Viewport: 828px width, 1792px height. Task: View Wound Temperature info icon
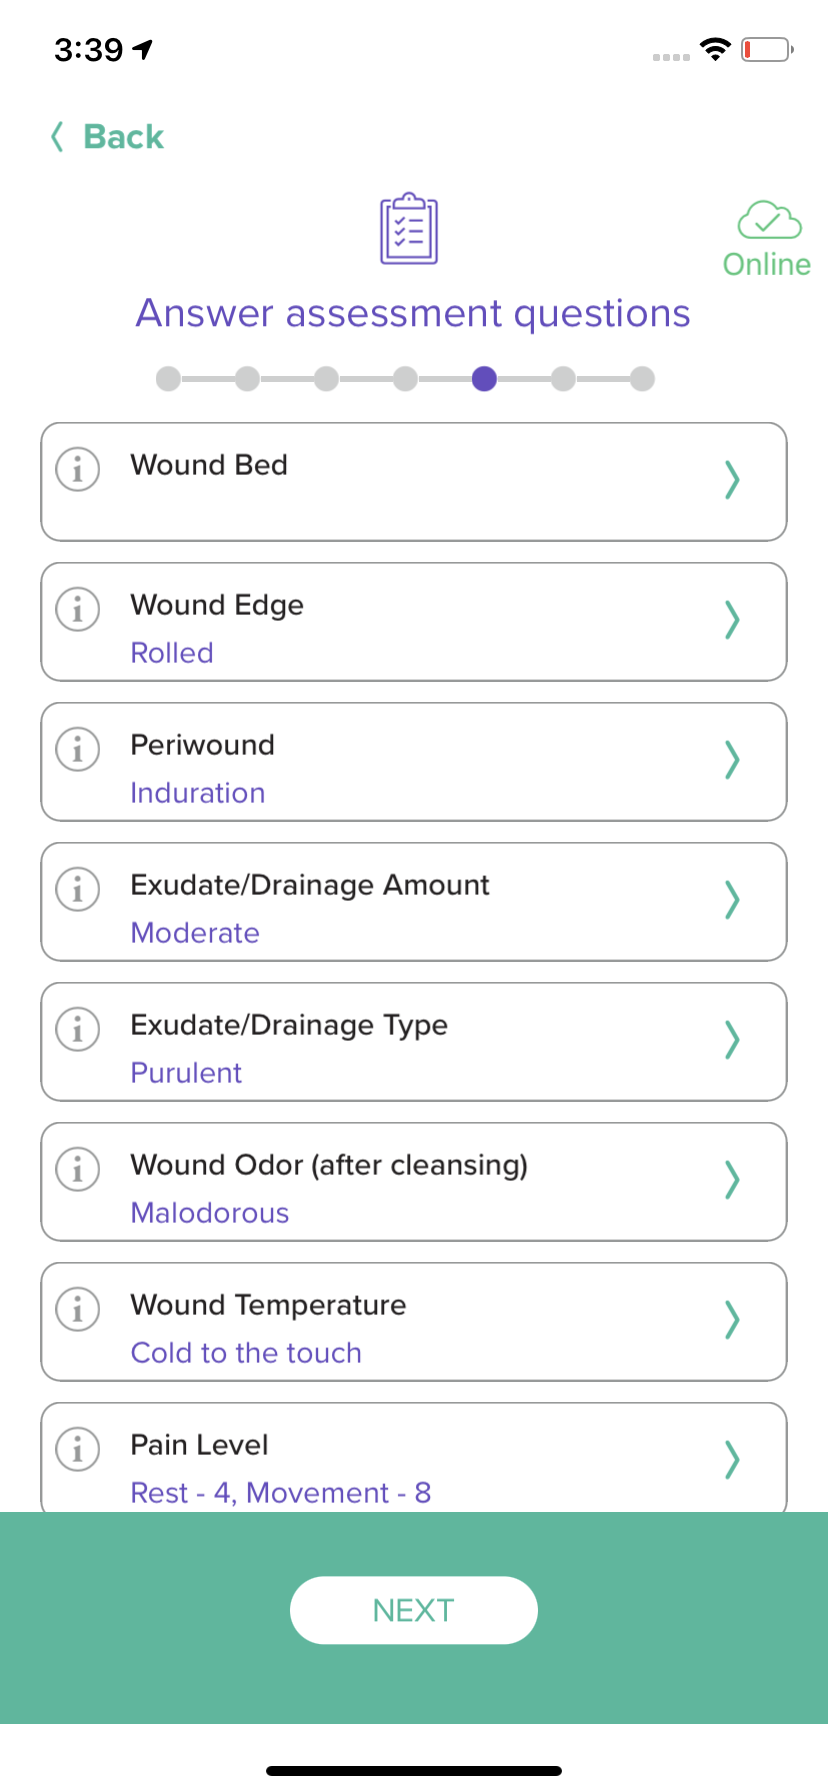77,1308
